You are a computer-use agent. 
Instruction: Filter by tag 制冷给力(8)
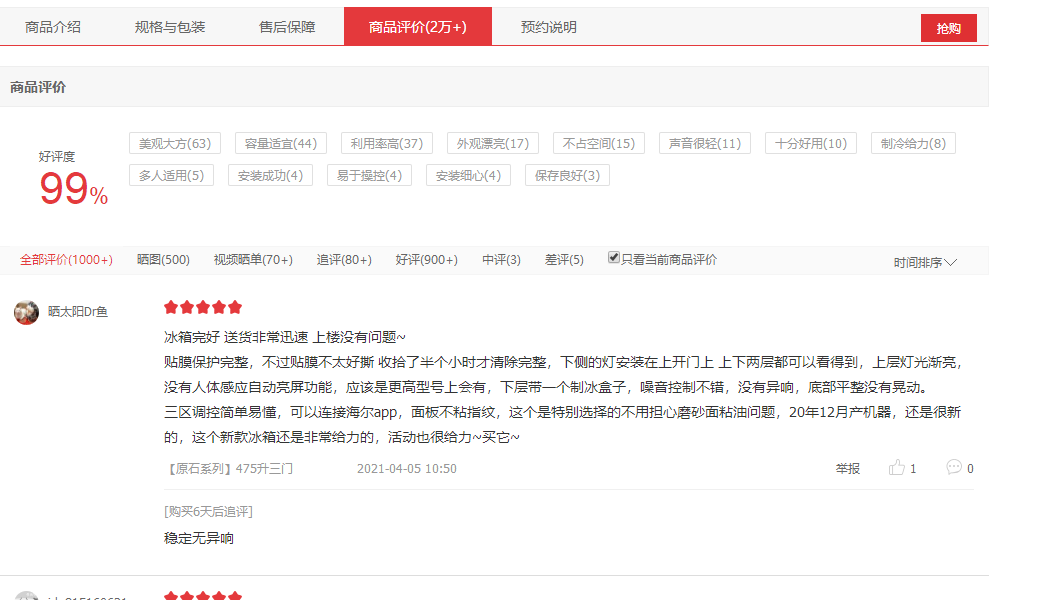tap(913, 143)
